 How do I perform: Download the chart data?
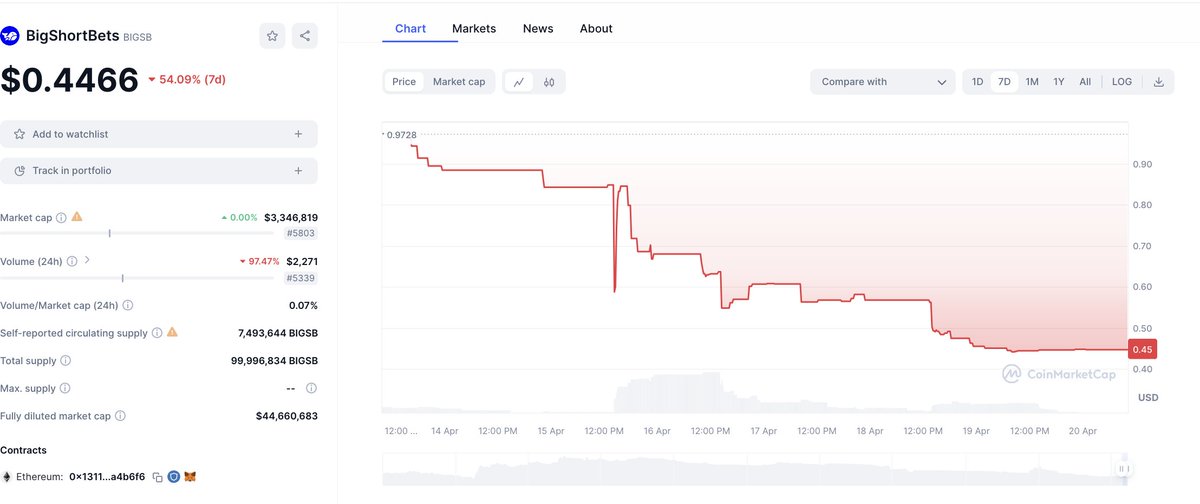tap(1159, 82)
